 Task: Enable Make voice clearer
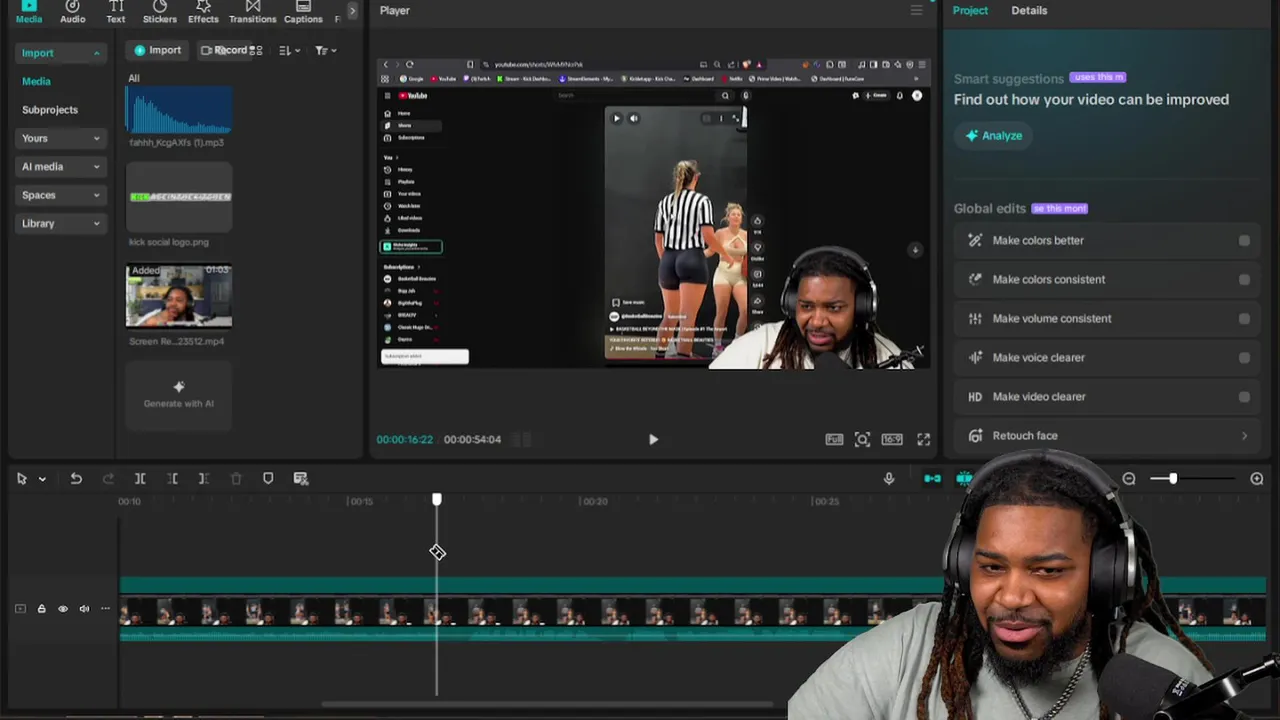pos(1244,357)
